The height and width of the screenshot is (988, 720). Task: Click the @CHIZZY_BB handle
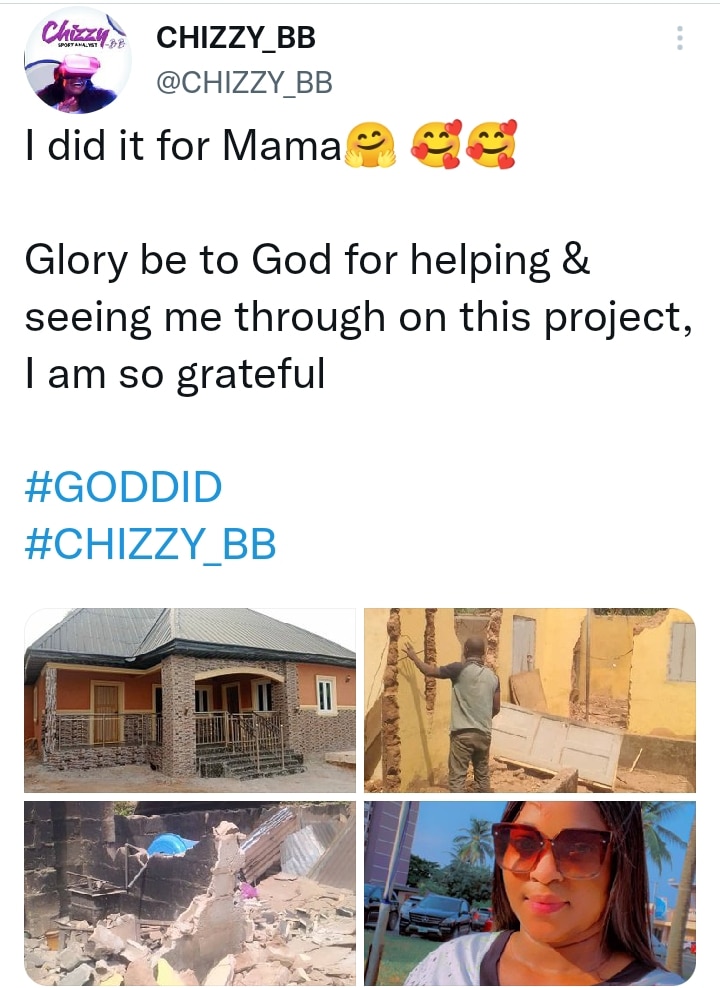point(244,84)
